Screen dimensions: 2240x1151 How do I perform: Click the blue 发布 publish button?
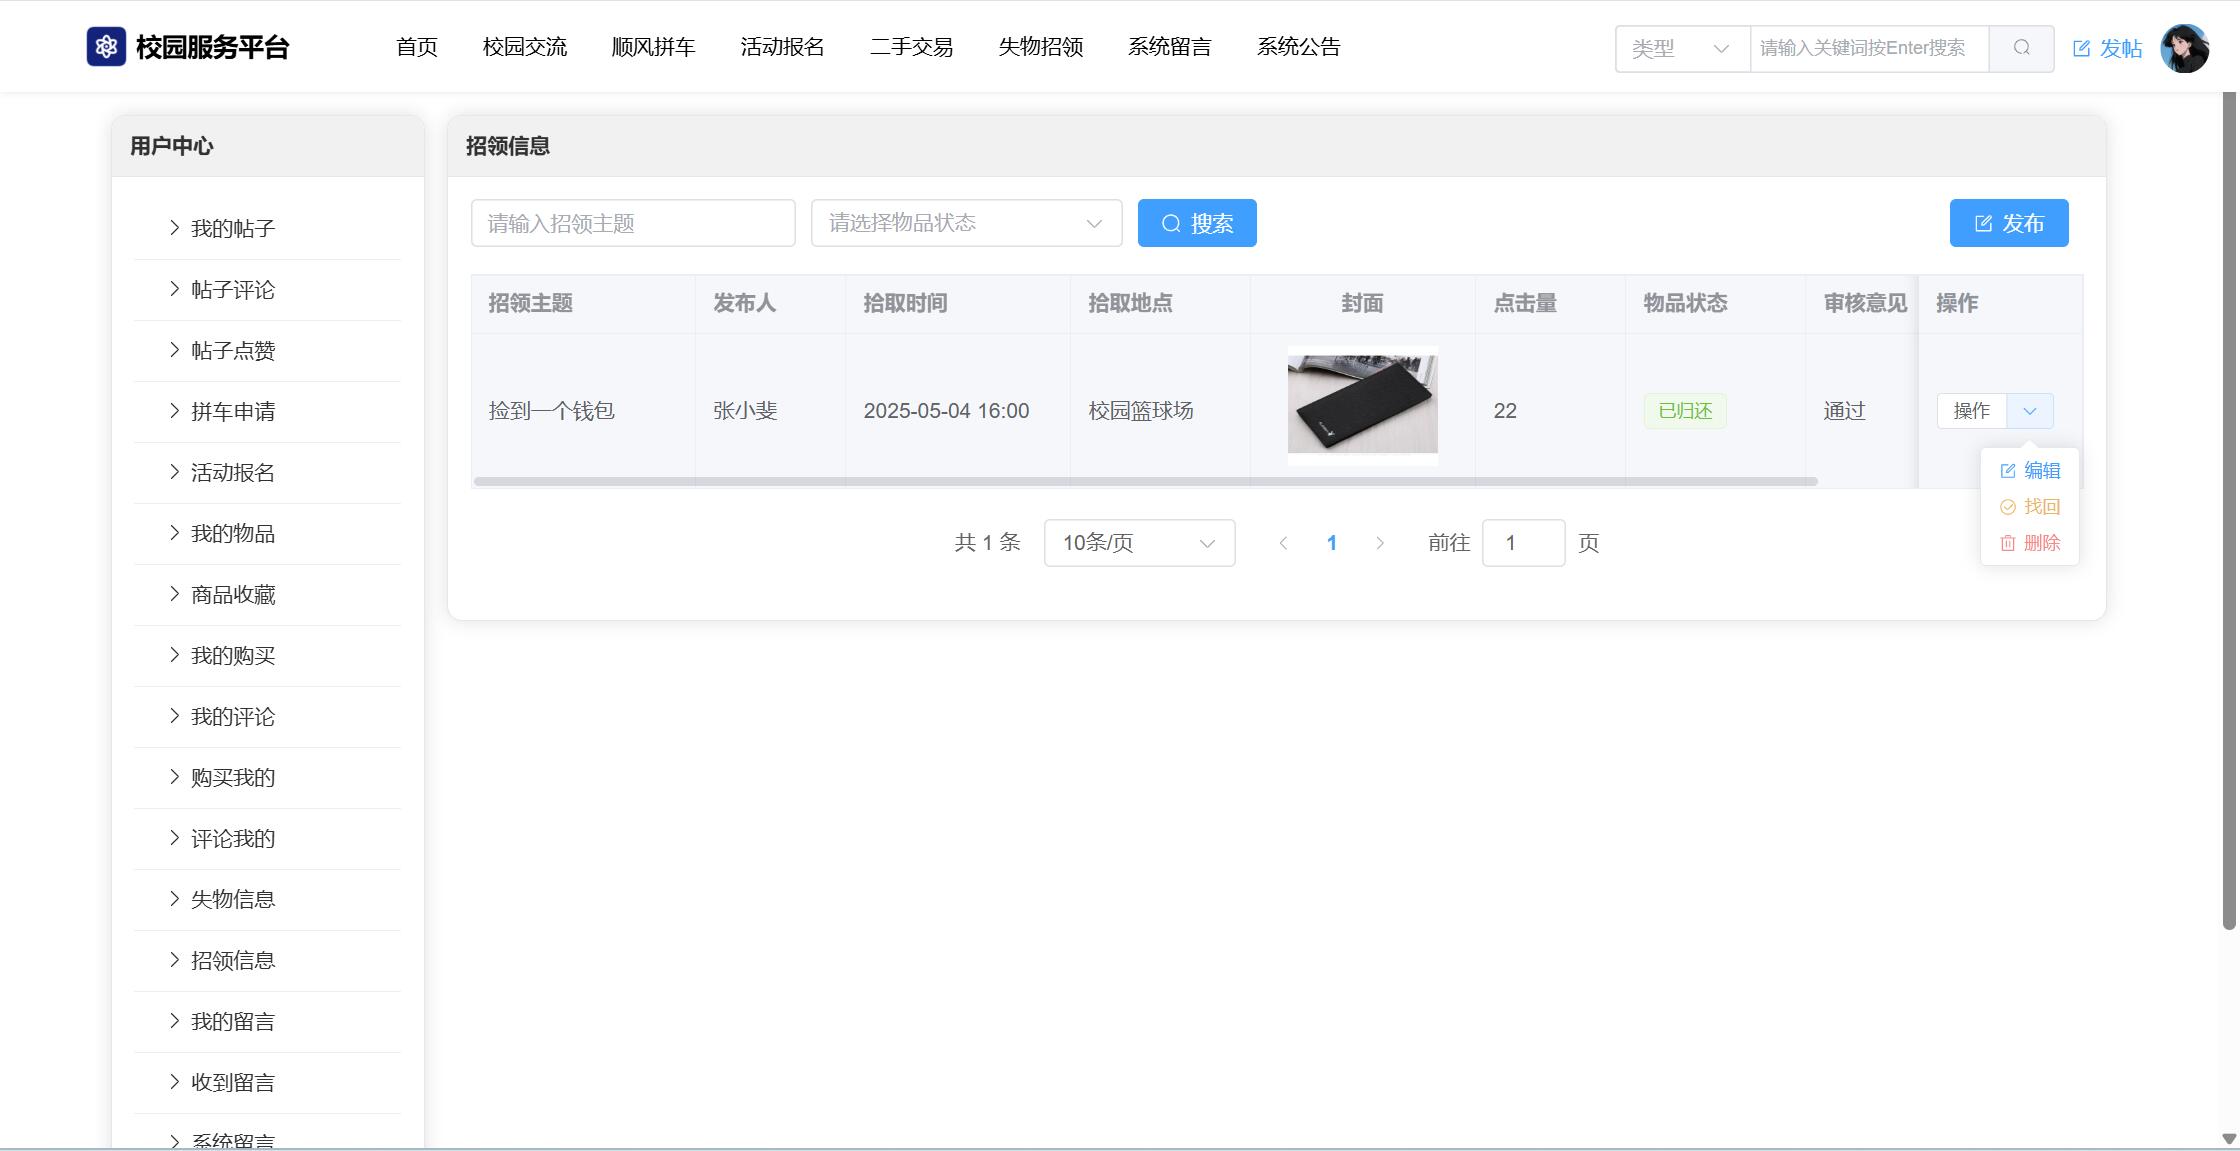(2008, 223)
